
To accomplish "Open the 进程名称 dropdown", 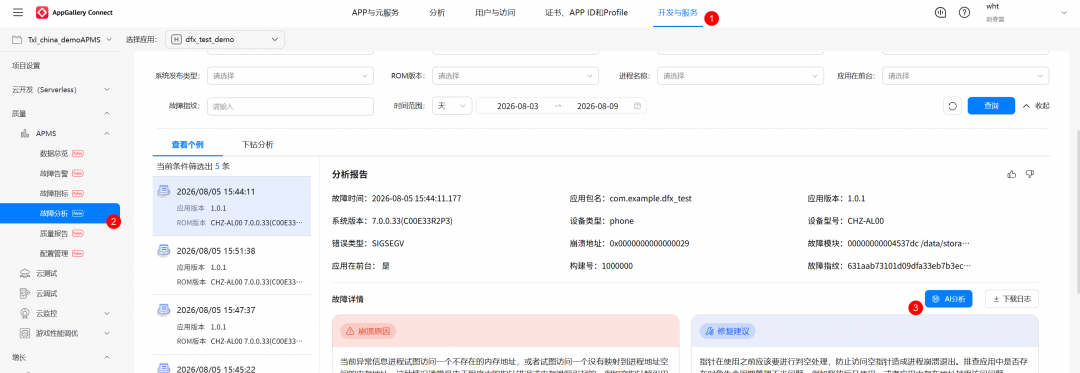I will [x=740, y=76].
